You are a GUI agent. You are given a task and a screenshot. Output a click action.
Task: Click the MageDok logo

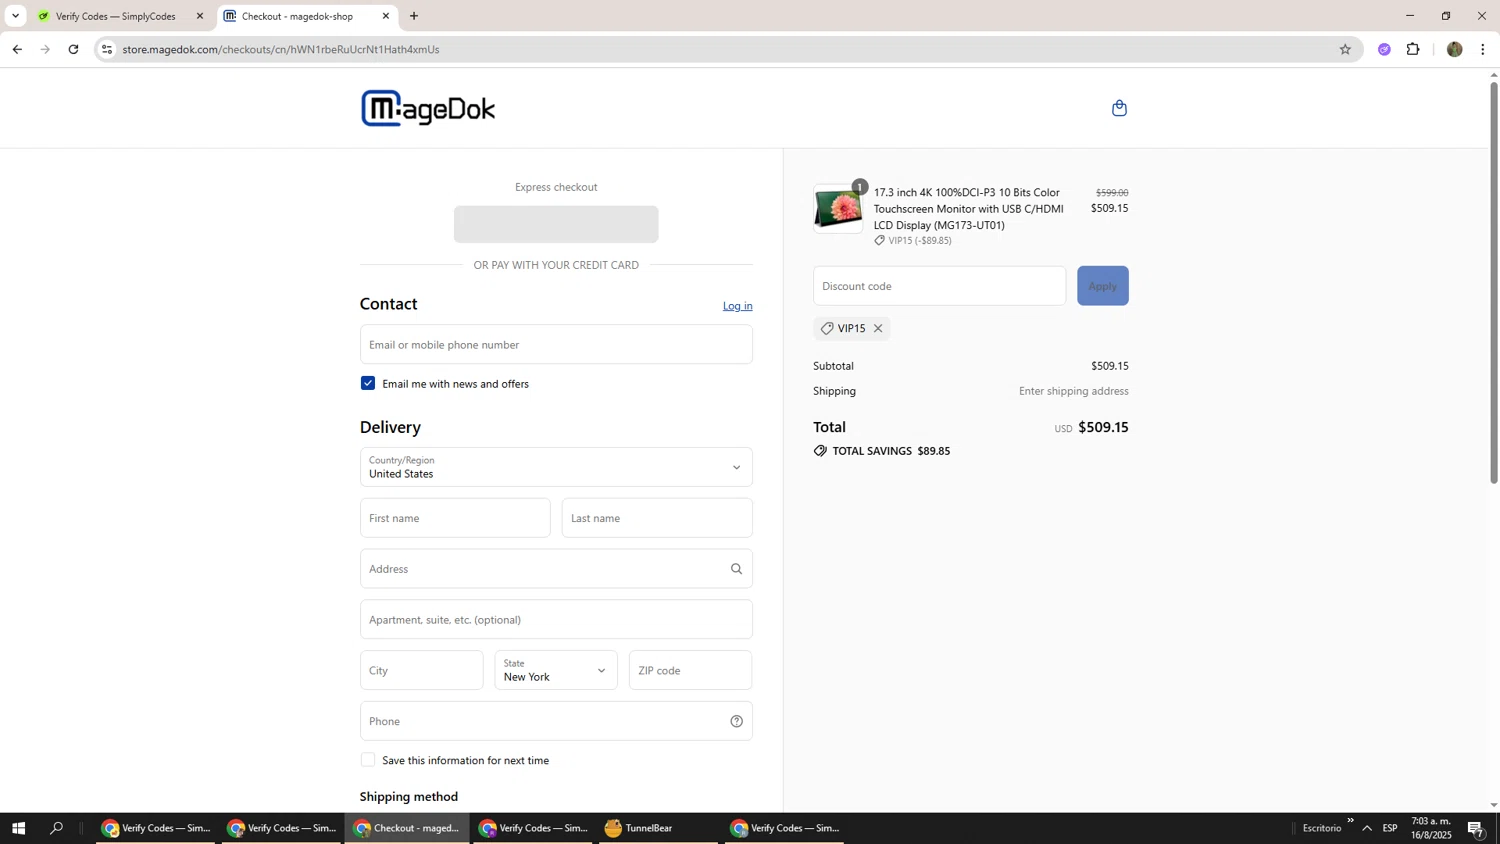(x=428, y=108)
